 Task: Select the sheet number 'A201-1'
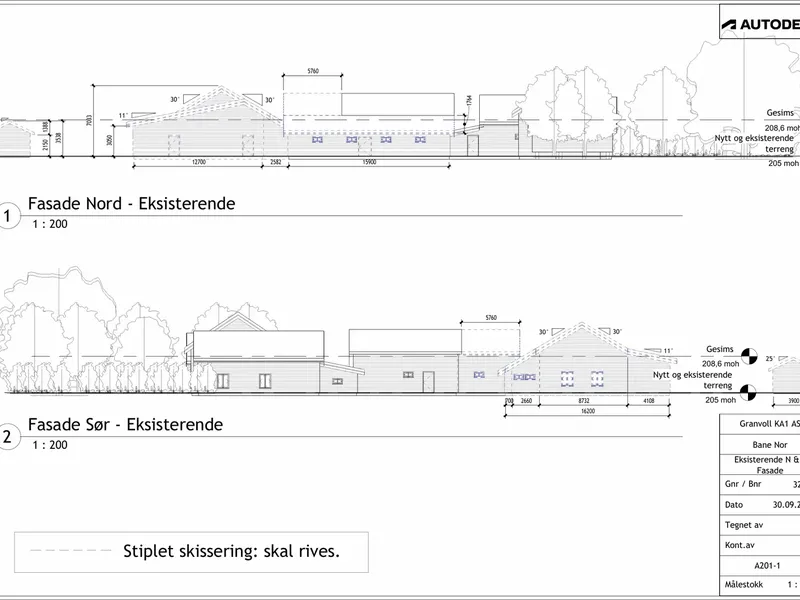[x=767, y=566]
